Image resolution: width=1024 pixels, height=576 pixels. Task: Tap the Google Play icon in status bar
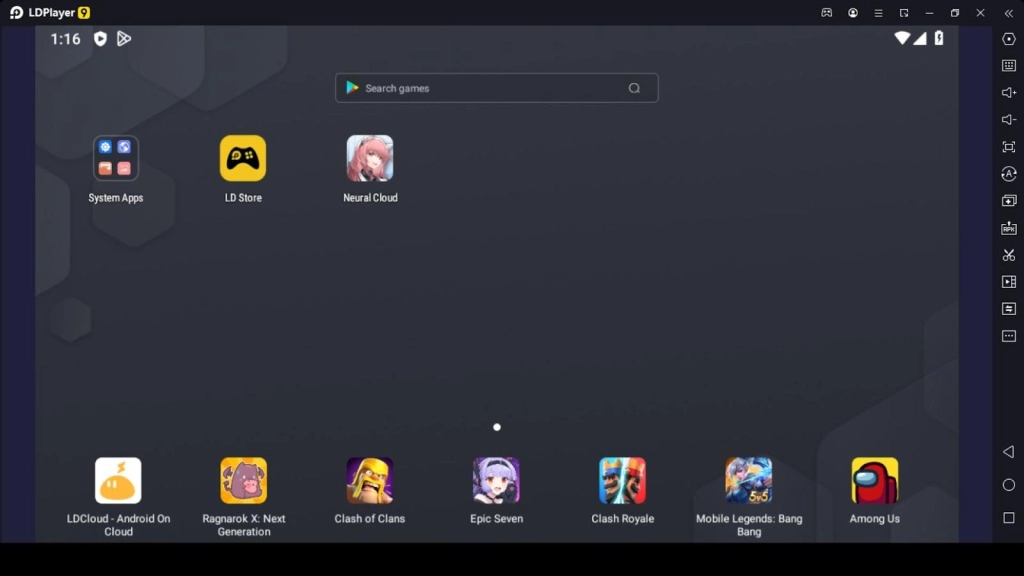click(x=124, y=38)
